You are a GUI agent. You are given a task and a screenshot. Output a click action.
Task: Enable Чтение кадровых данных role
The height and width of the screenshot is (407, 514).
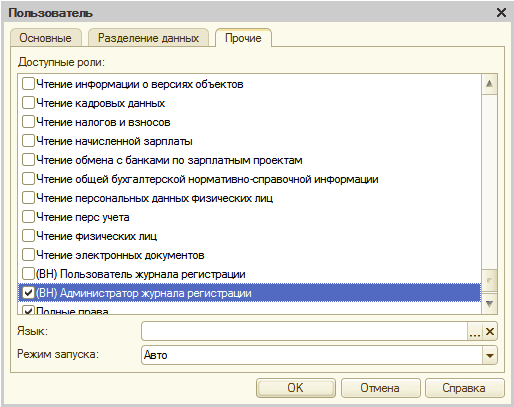28,103
